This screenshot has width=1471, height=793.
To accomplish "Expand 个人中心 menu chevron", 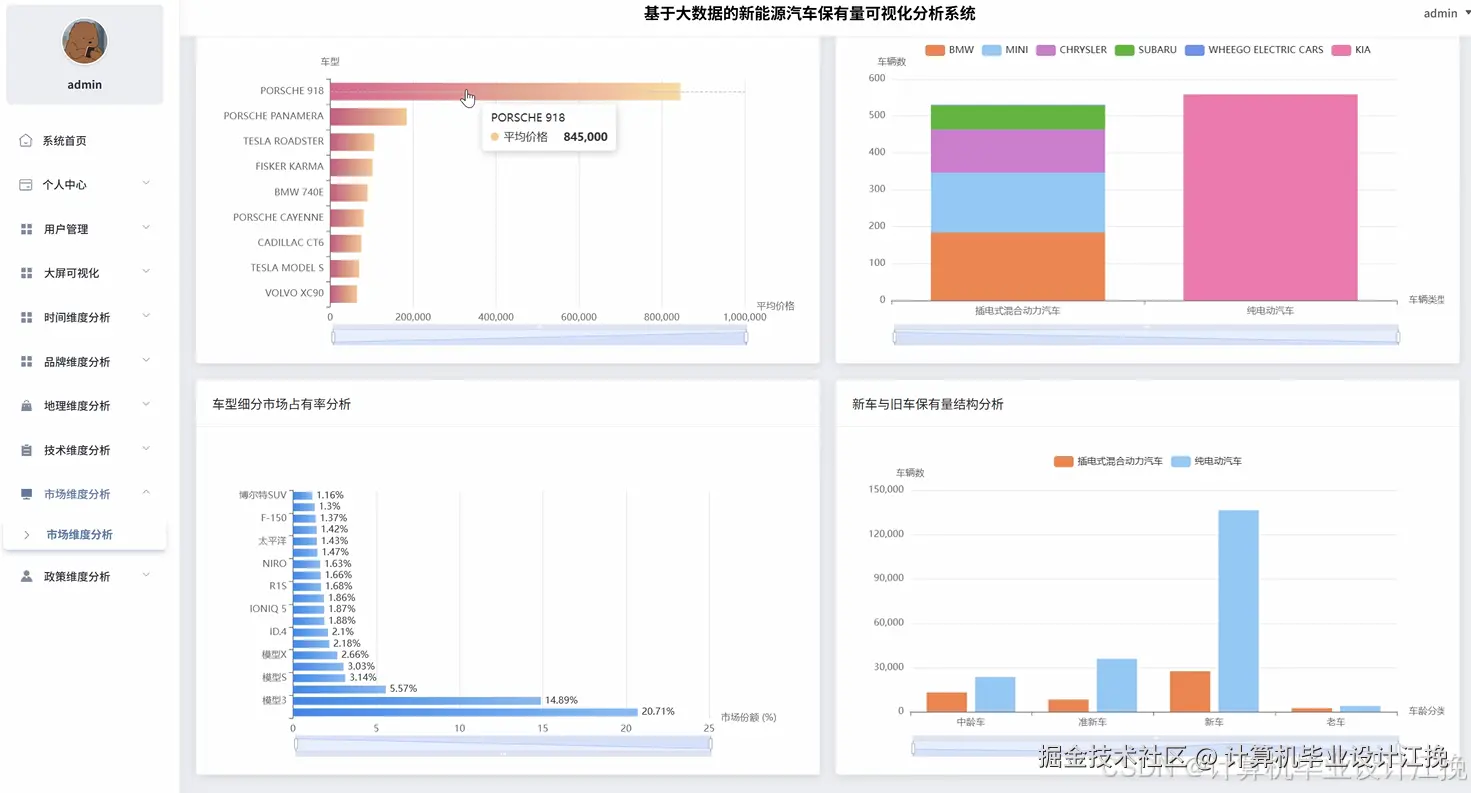I will [x=146, y=184].
